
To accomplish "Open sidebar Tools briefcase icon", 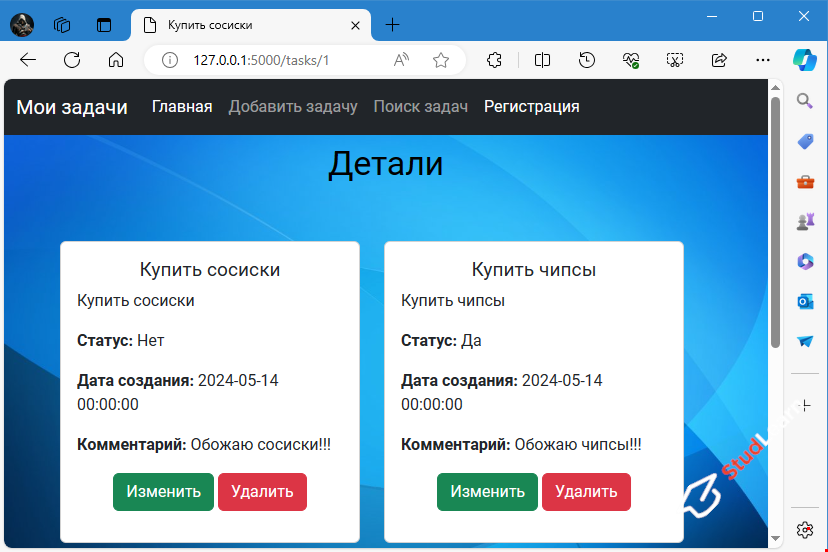I will pyautogui.click(x=805, y=182).
